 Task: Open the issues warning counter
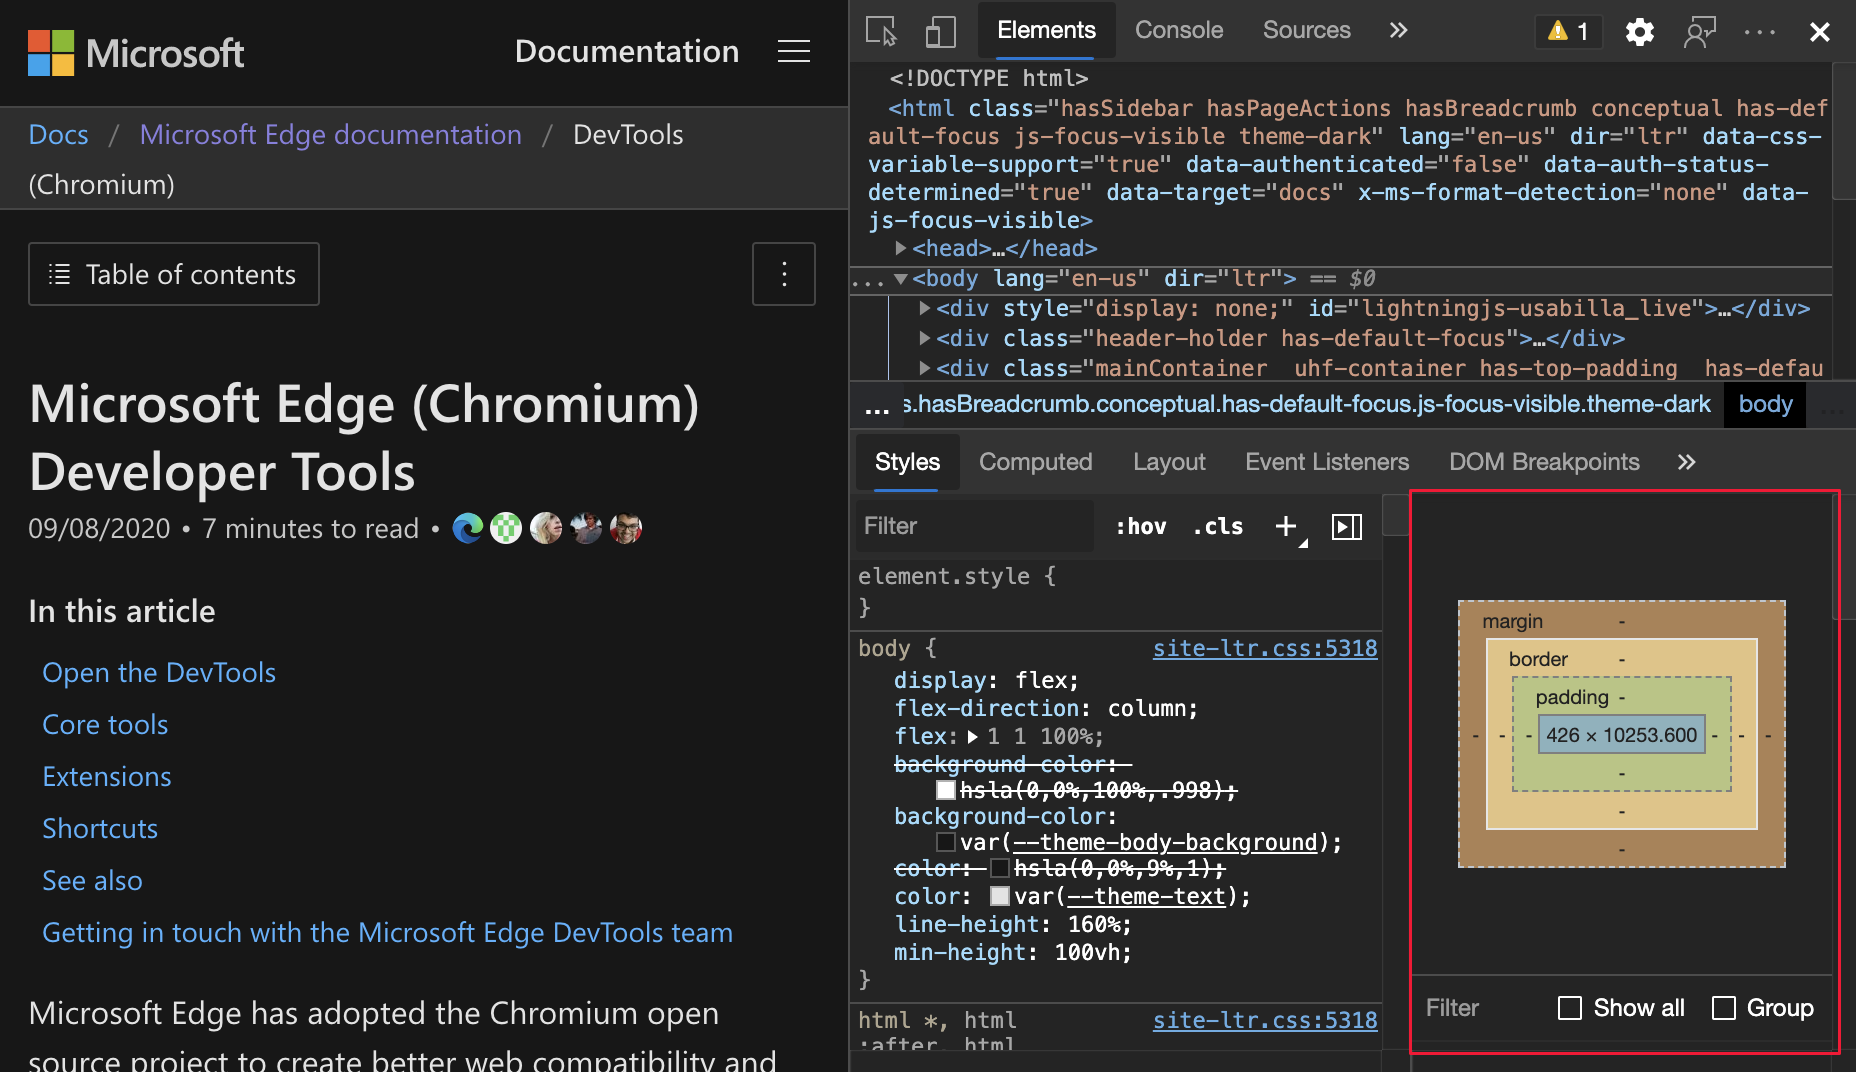[x=1567, y=31]
